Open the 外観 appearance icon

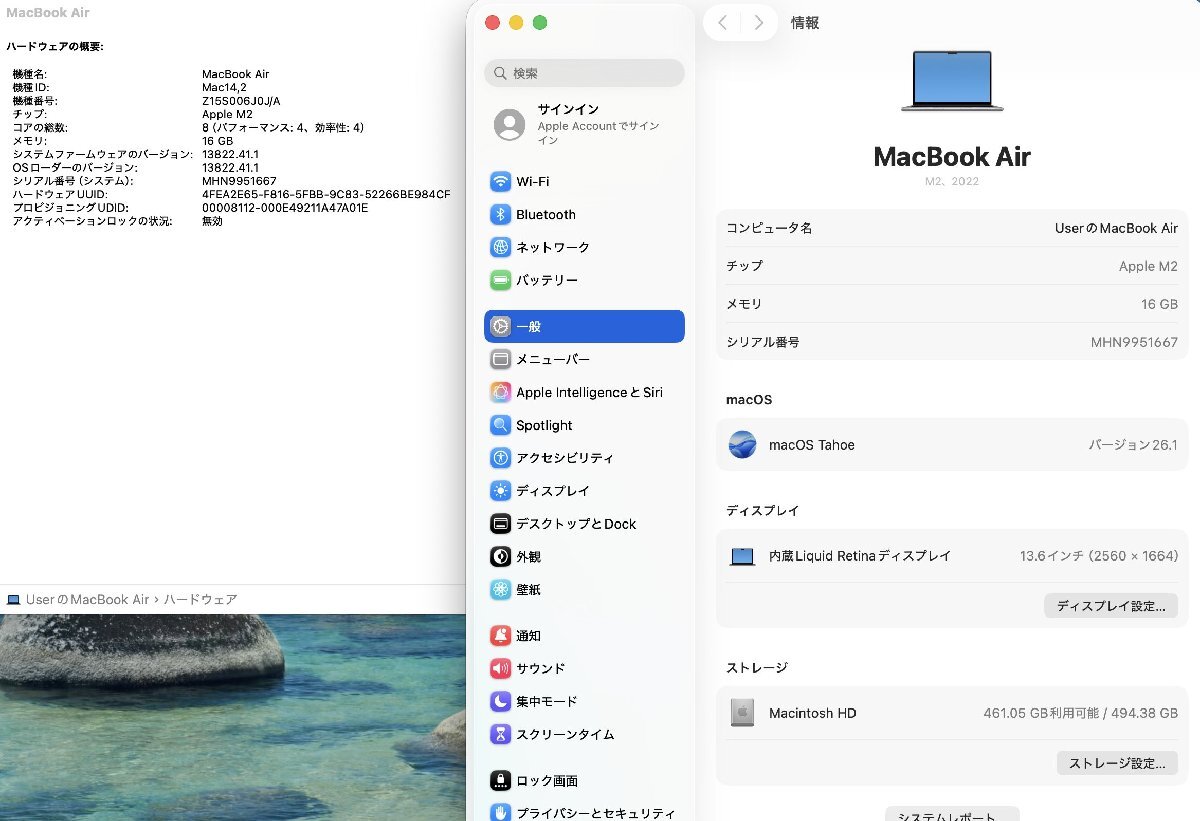pyautogui.click(x=501, y=557)
